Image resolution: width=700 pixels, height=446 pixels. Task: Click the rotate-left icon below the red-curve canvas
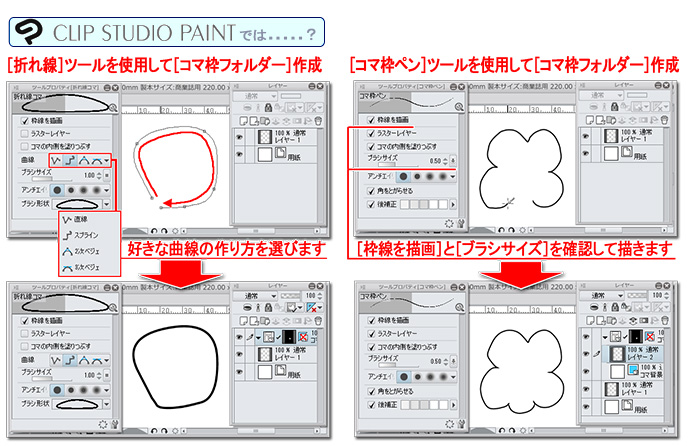pos(154,231)
